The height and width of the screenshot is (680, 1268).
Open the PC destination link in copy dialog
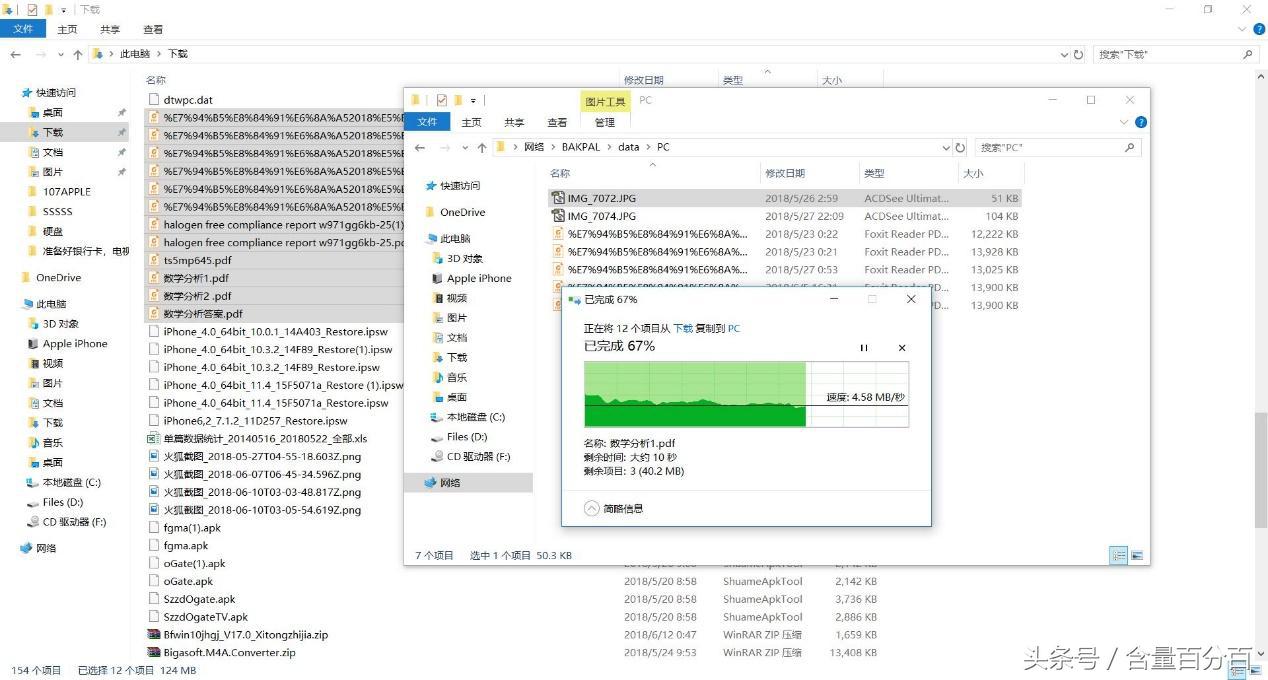click(734, 328)
